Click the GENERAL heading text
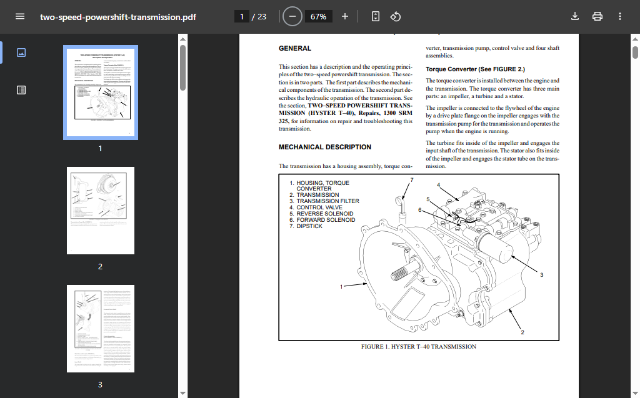Screen dimensions: 640x398 tap(295, 48)
